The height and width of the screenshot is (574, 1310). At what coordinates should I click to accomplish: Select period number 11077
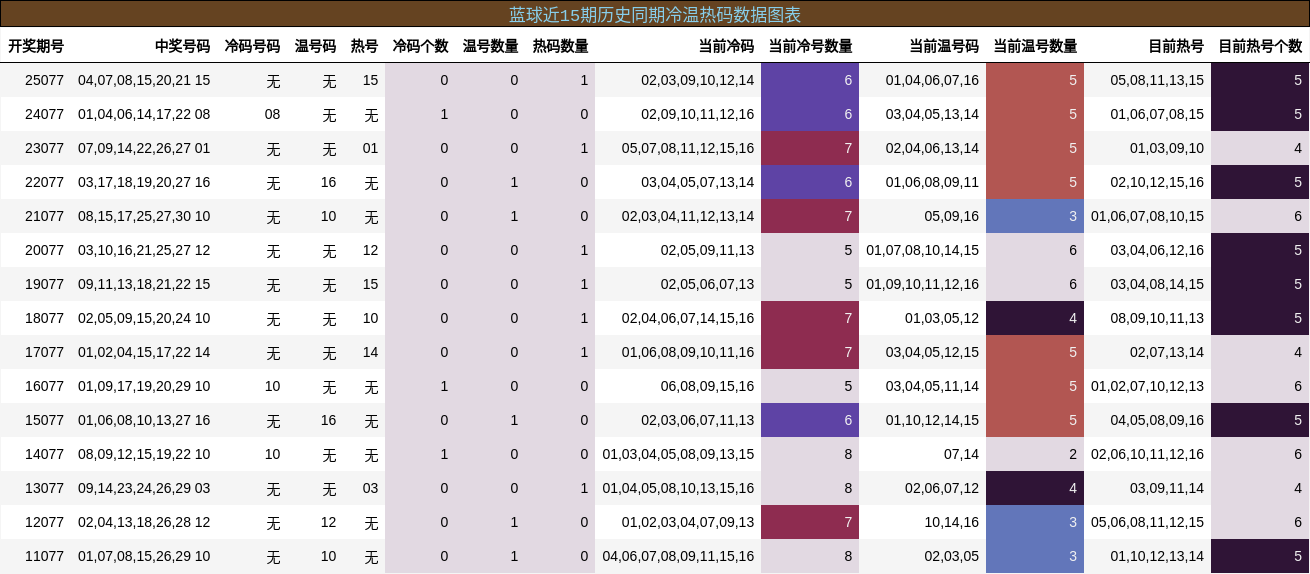click(x=44, y=556)
